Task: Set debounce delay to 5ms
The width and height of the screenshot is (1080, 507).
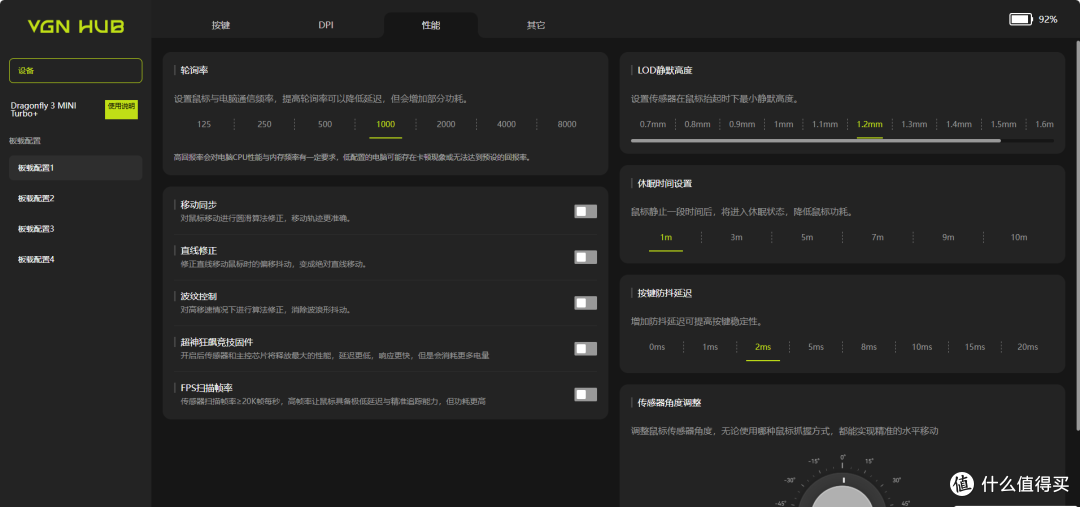Action: (x=816, y=347)
